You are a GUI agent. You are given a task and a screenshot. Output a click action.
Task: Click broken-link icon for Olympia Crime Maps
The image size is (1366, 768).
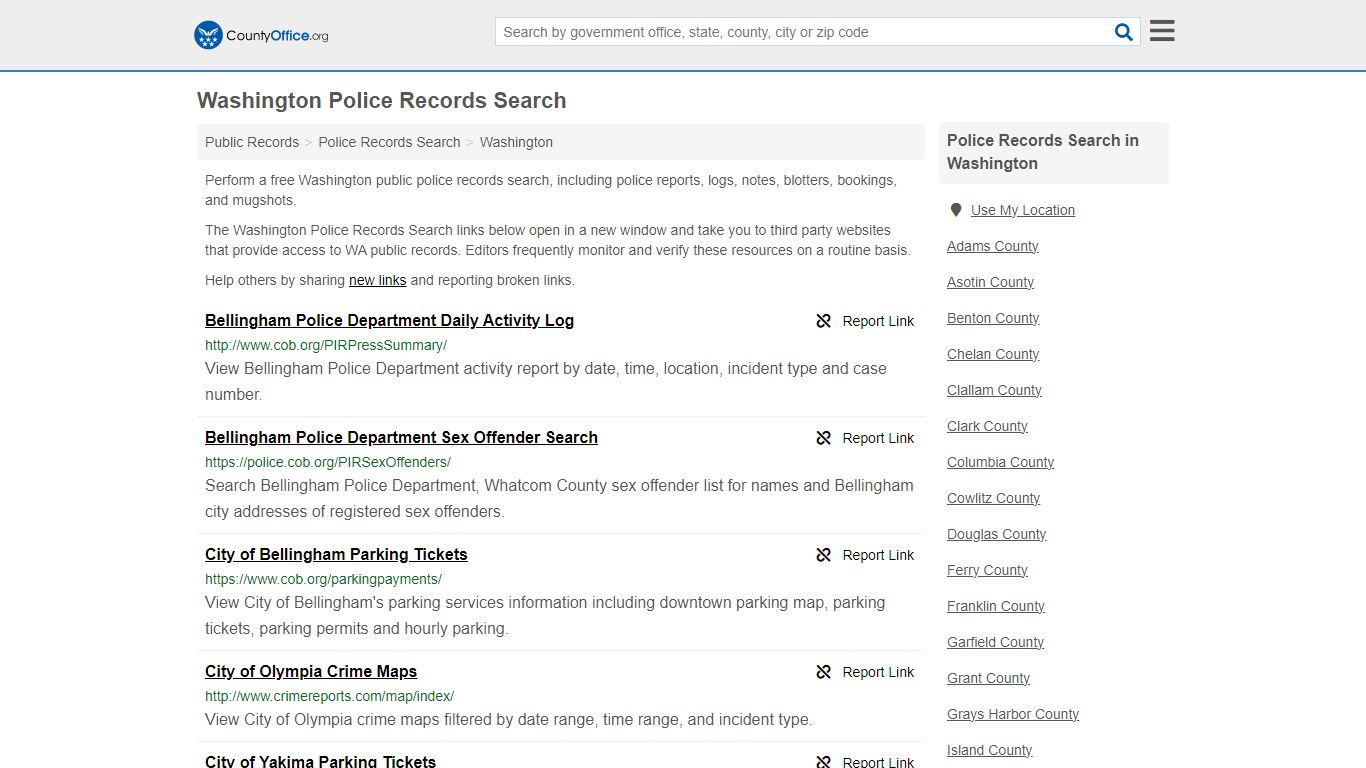(824, 672)
